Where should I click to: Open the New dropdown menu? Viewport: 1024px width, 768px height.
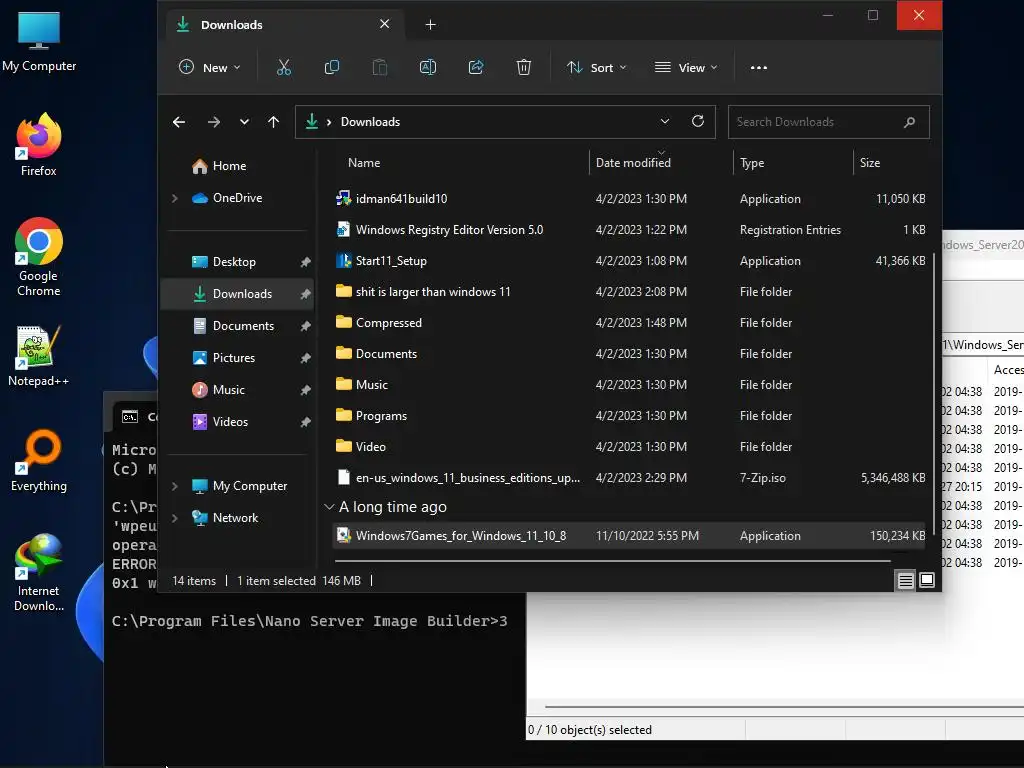click(x=210, y=67)
